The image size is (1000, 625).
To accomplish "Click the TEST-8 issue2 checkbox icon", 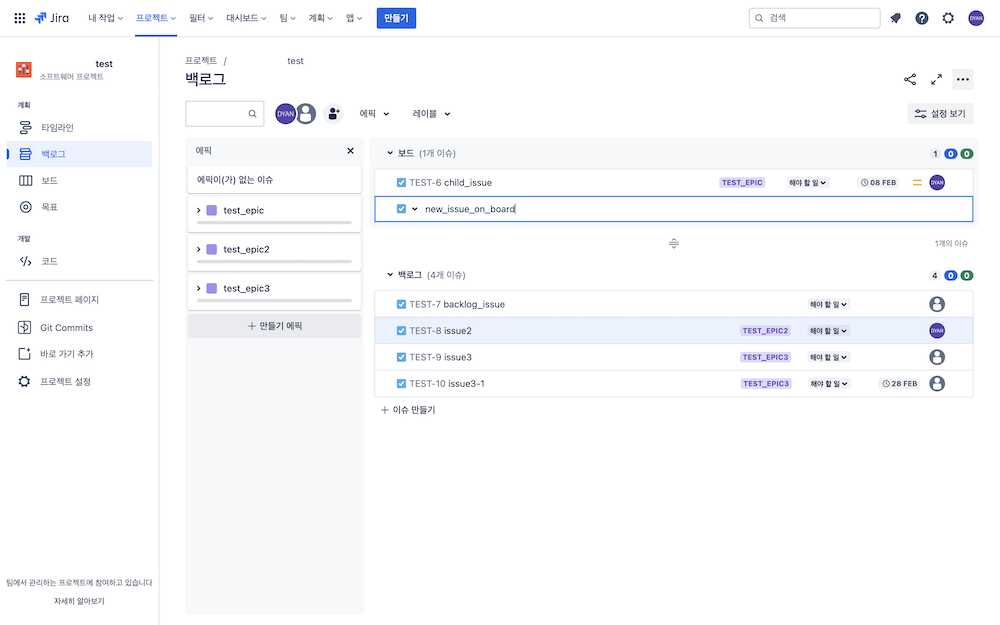I will tap(401, 331).
